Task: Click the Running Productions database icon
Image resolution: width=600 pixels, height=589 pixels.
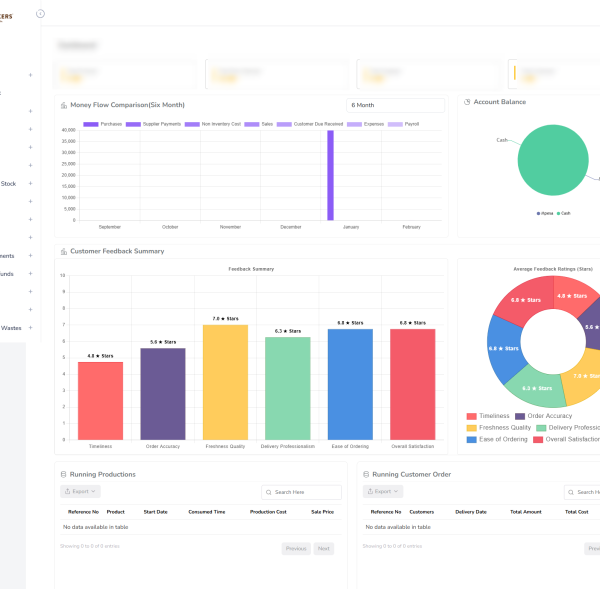Action: (64, 474)
